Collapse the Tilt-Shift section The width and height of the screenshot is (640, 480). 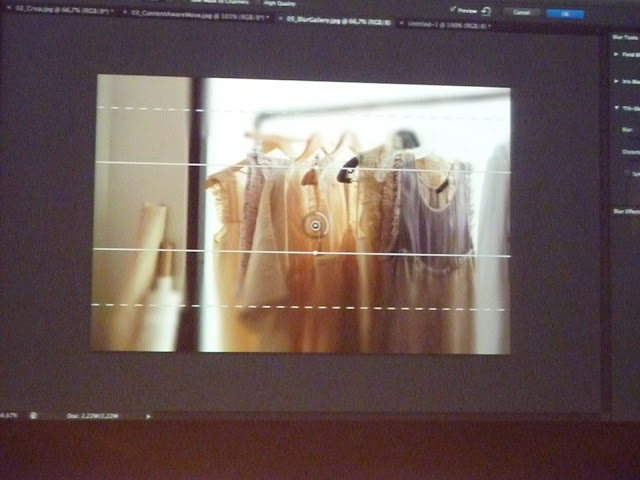(x=616, y=108)
